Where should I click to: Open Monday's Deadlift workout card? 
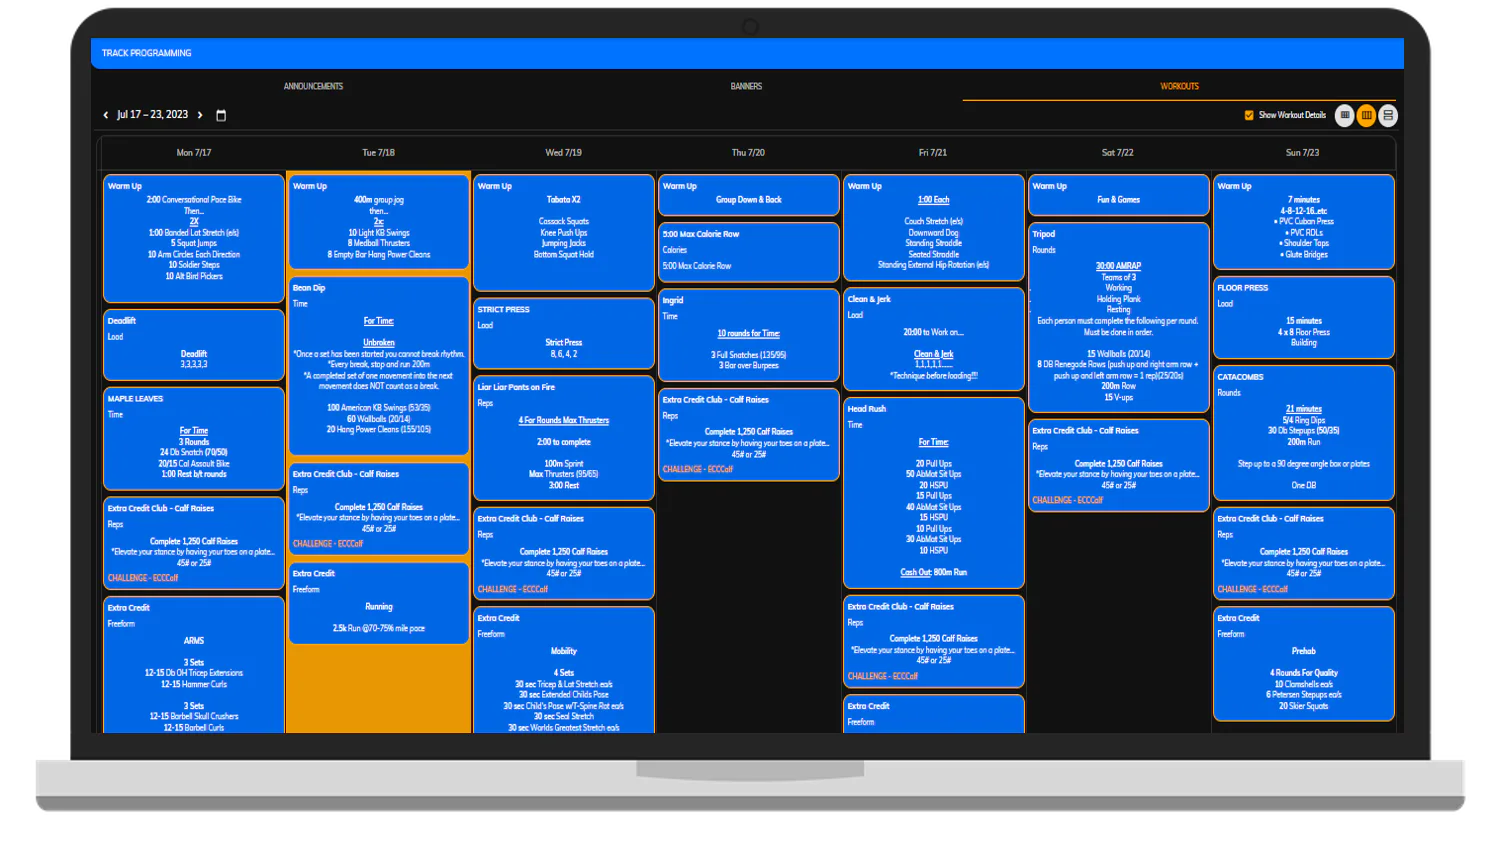(x=194, y=344)
